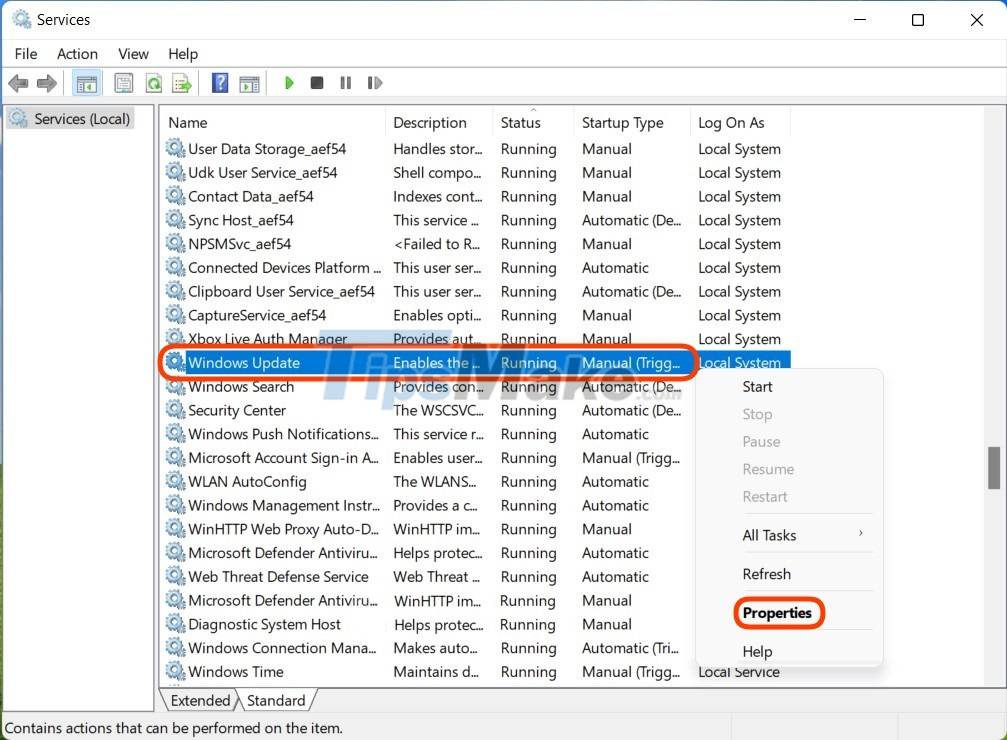Expand the All Tasks submenu

770,535
